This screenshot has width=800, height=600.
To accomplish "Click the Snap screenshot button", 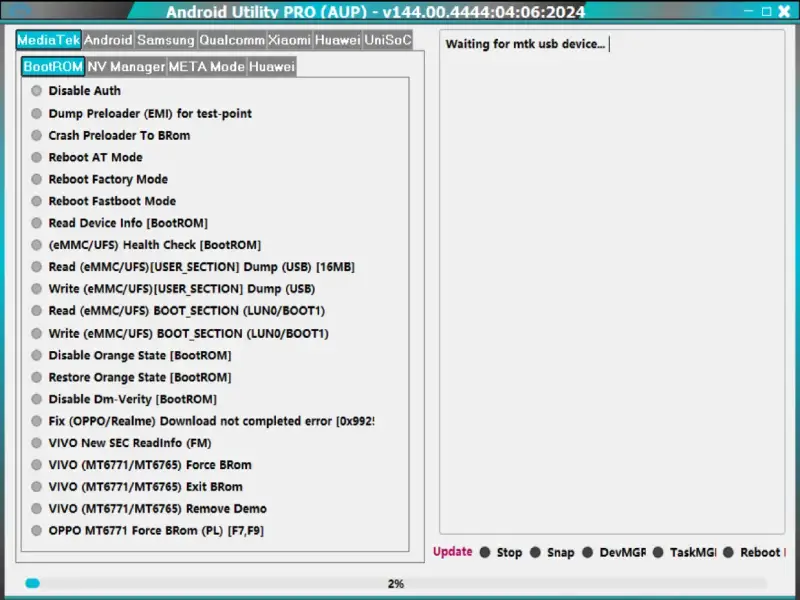I will coord(552,552).
